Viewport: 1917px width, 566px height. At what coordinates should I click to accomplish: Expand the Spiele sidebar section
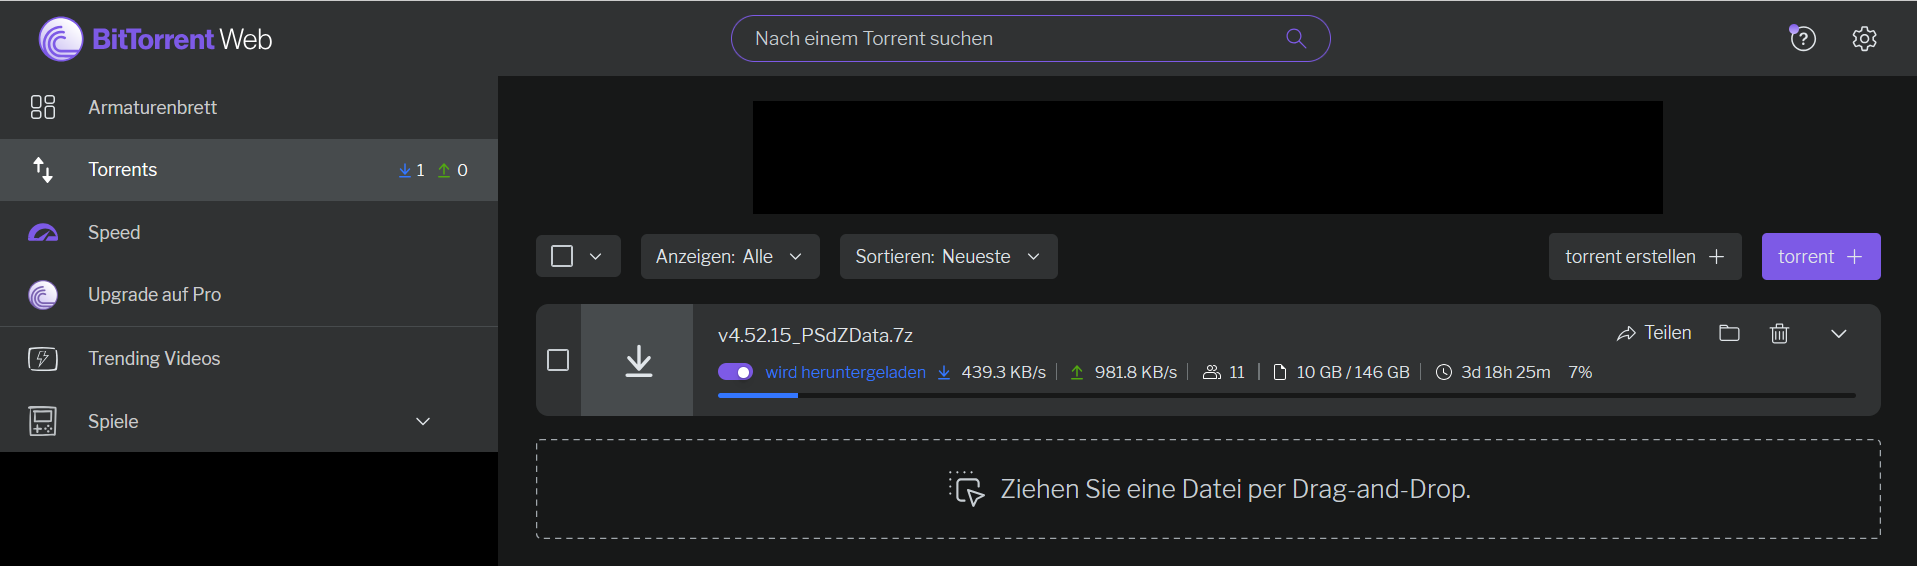tap(422, 422)
